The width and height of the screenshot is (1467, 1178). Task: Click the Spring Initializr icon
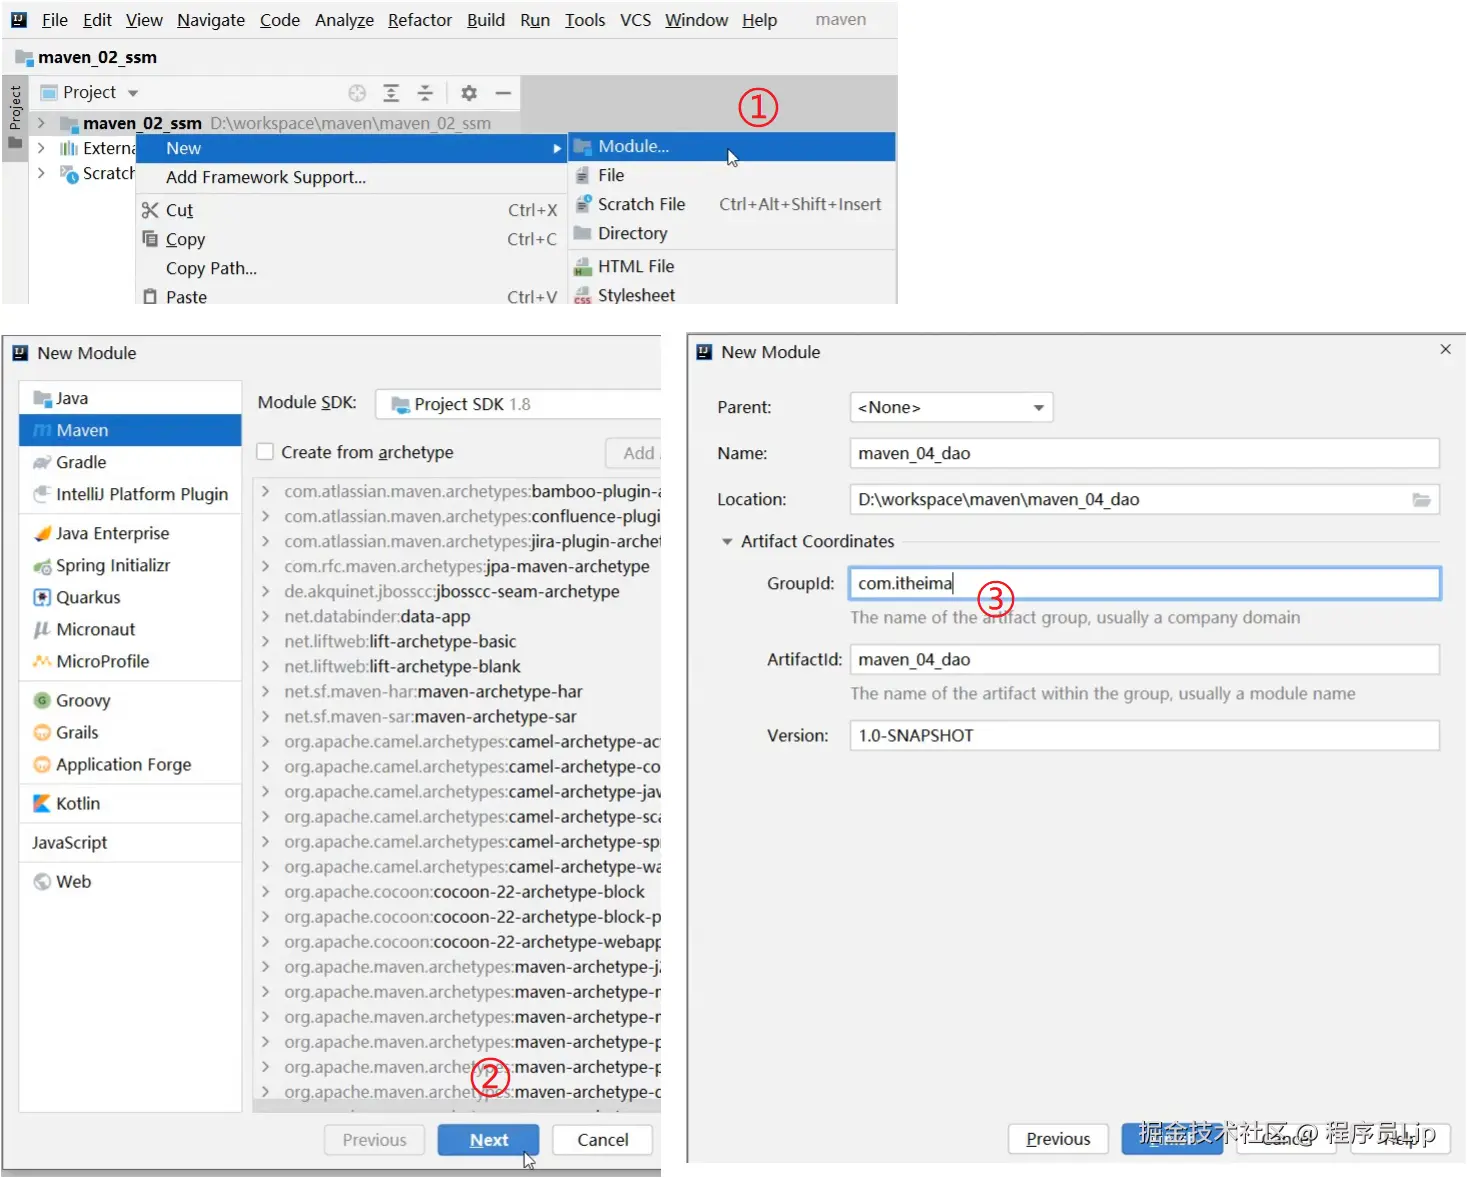click(42, 566)
